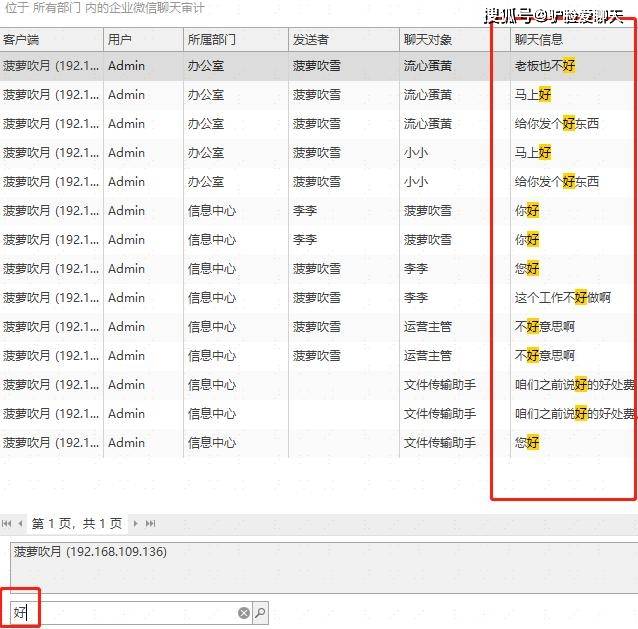Select the message 这个工作不好做啊

coord(563,298)
